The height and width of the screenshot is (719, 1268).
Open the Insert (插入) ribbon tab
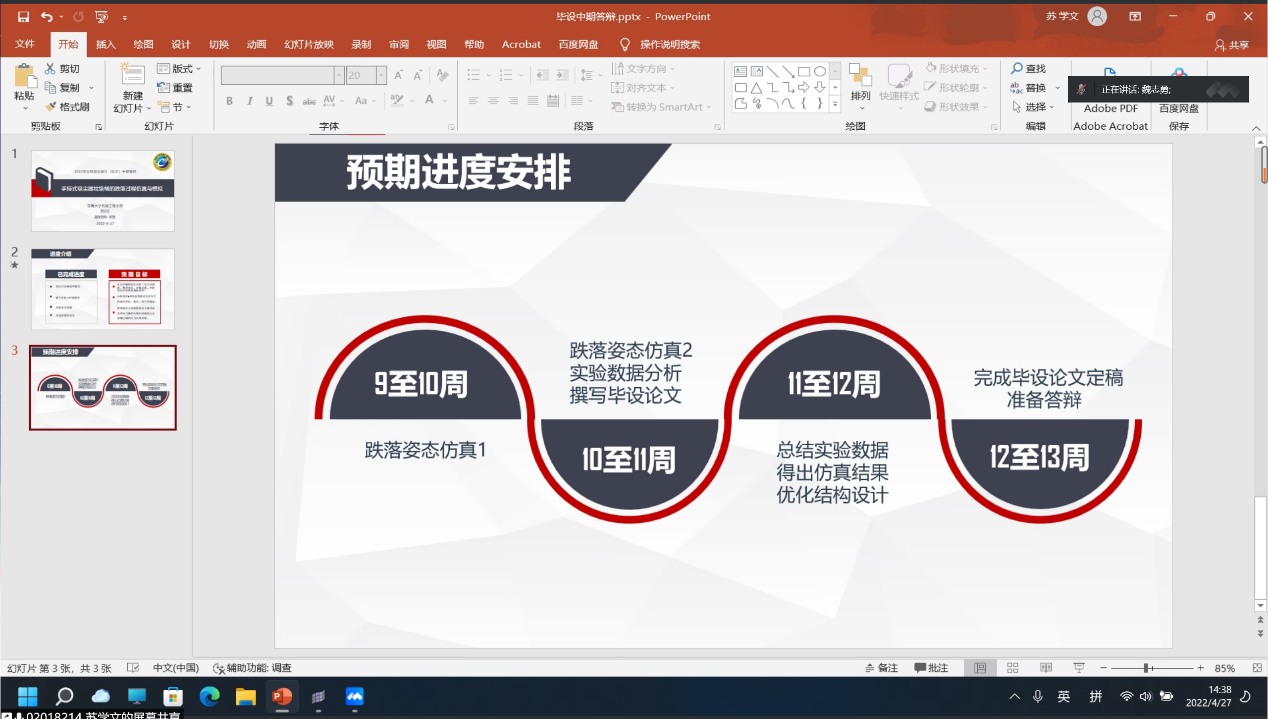106,45
